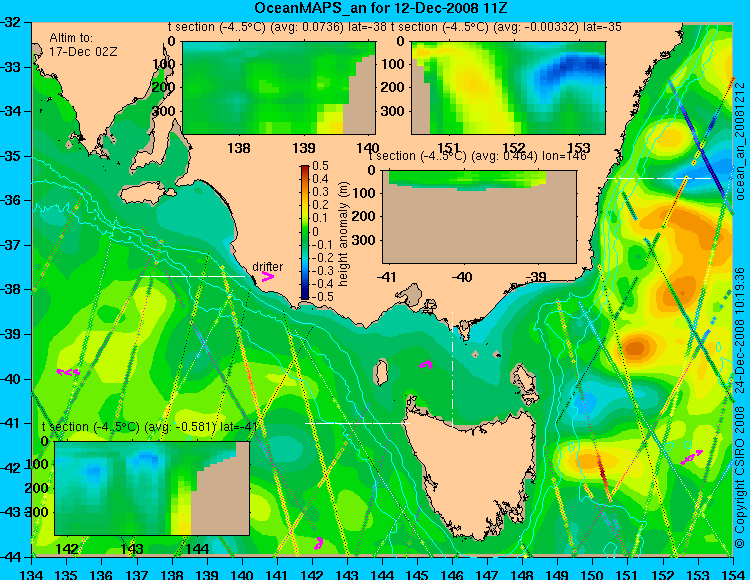Click the 142 tick label under the lat=-41 inset

click(x=67, y=549)
